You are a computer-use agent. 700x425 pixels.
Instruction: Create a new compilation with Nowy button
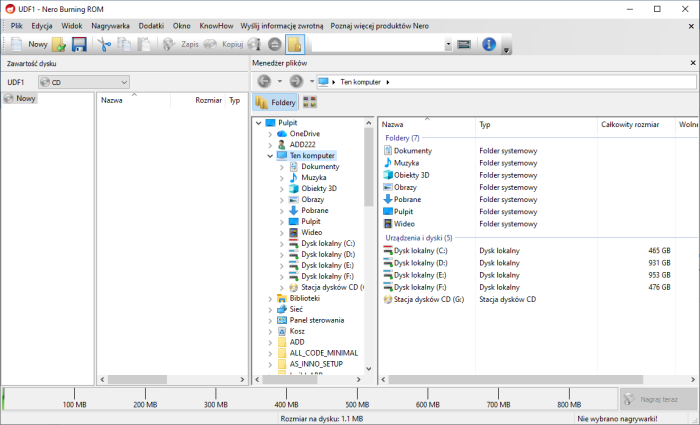29,44
